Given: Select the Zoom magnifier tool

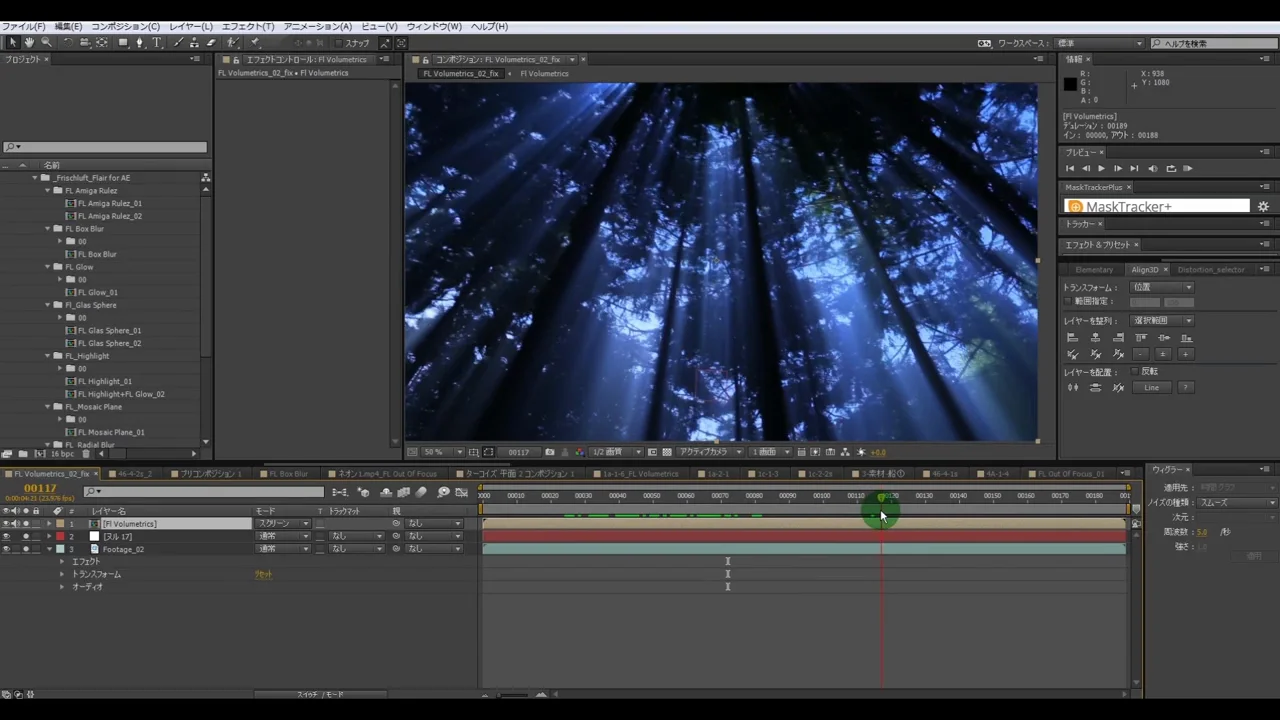Looking at the screenshot, I should 45,43.
